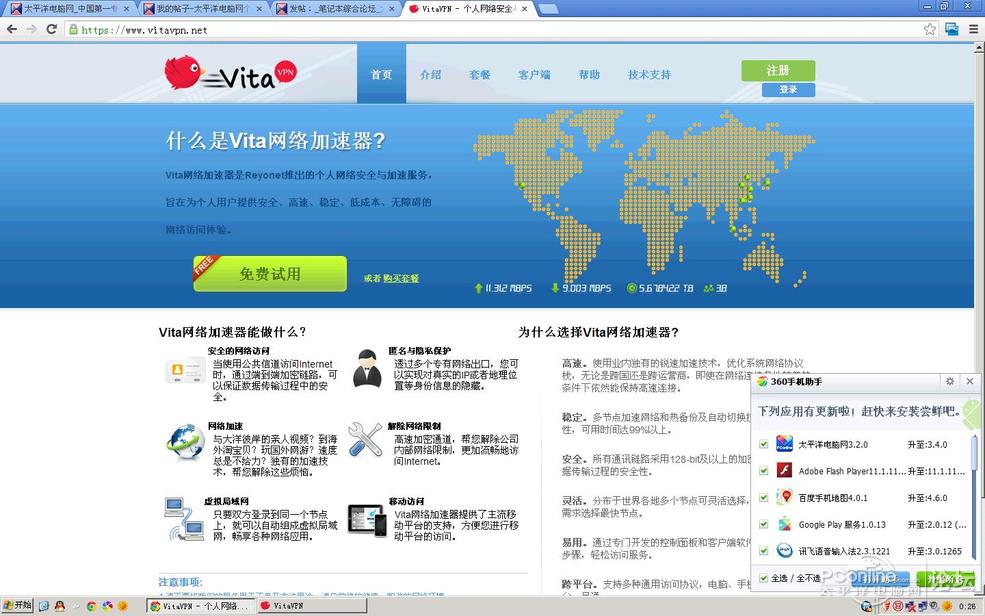Click the 升至:3.0.1265 version text
The width and height of the screenshot is (985, 616).
[934, 551]
